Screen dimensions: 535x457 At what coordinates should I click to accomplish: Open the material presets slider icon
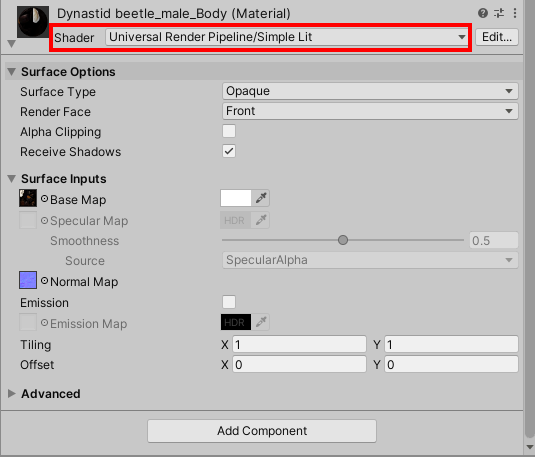coord(499,13)
